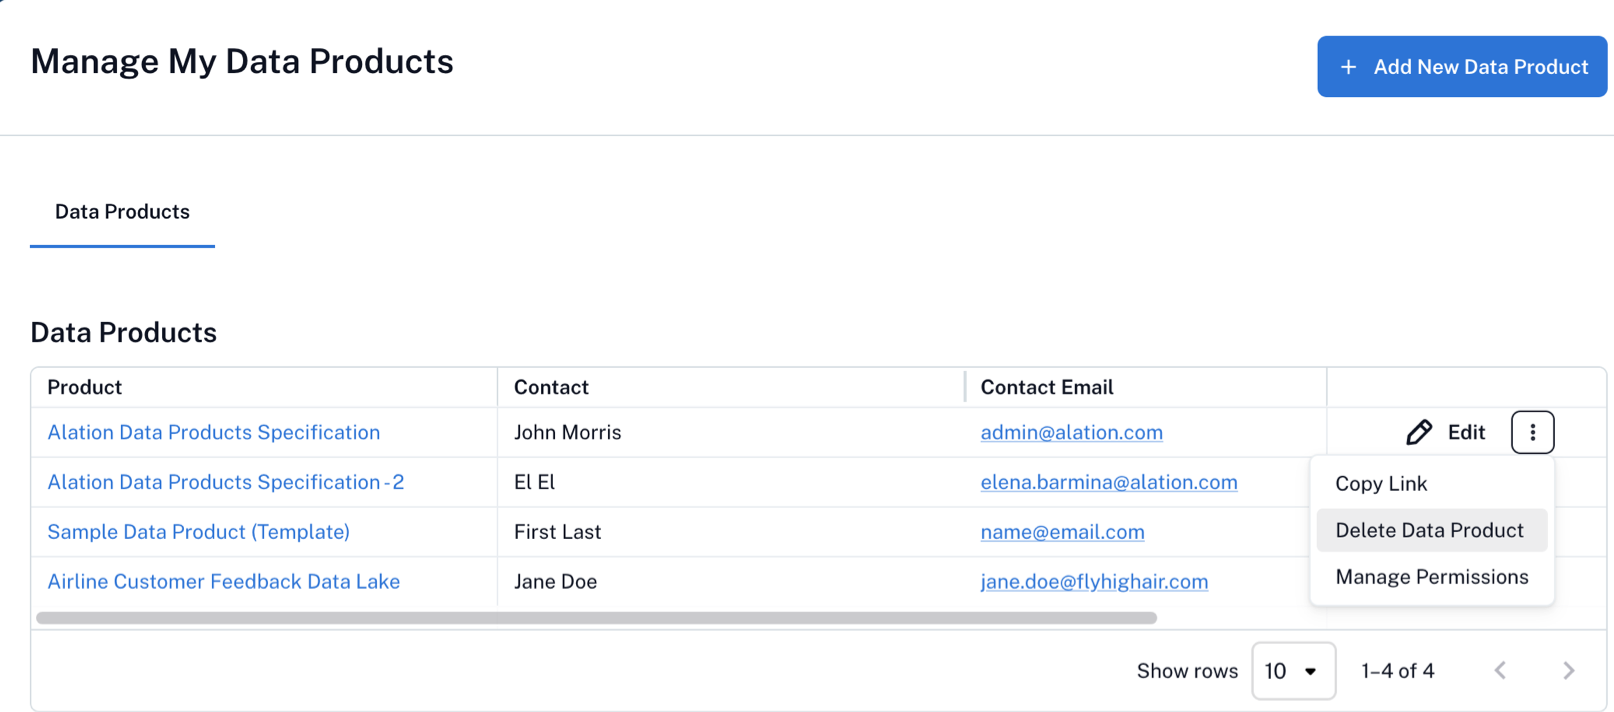Image resolution: width=1614 pixels, height=712 pixels.
Task: Open Airline Customer Feedback Data Lake
Action: point(224,582)
